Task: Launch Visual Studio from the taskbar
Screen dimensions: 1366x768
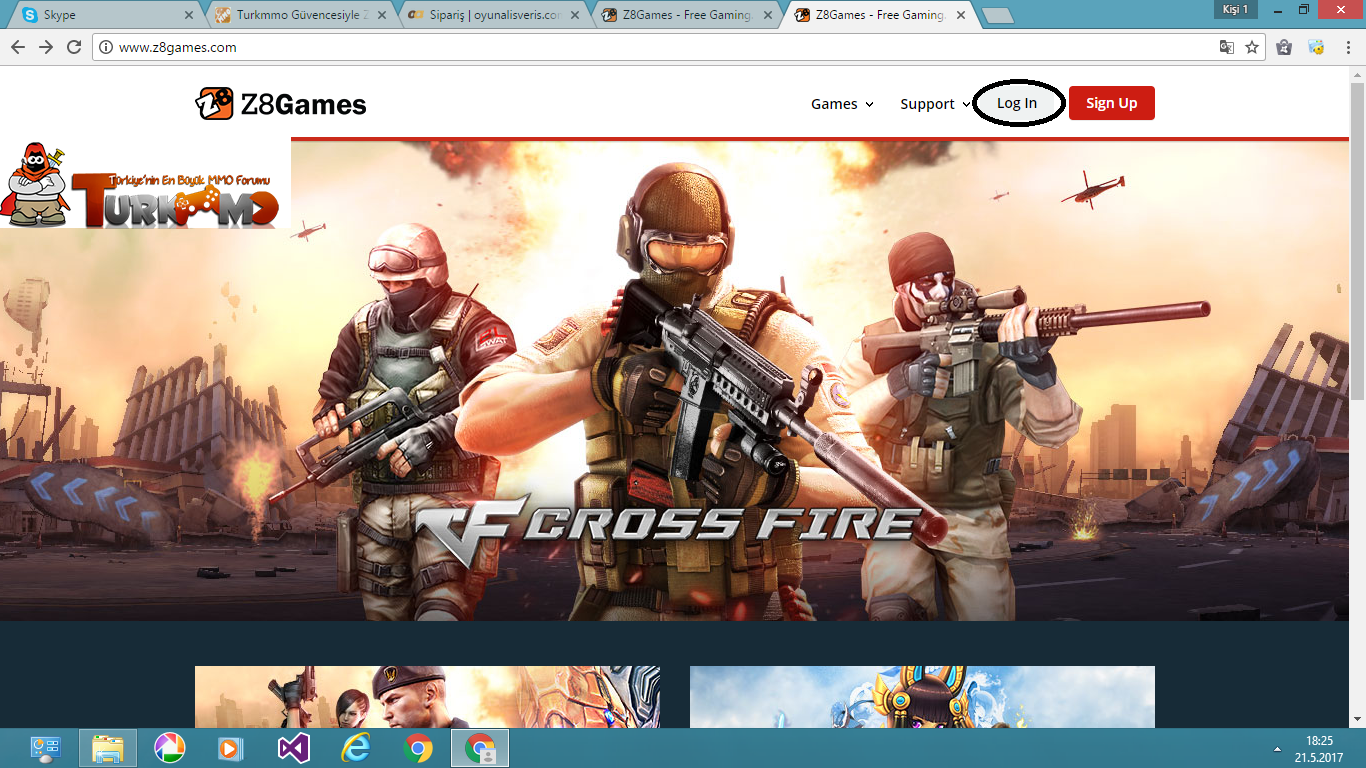Action: coord(294,748)
